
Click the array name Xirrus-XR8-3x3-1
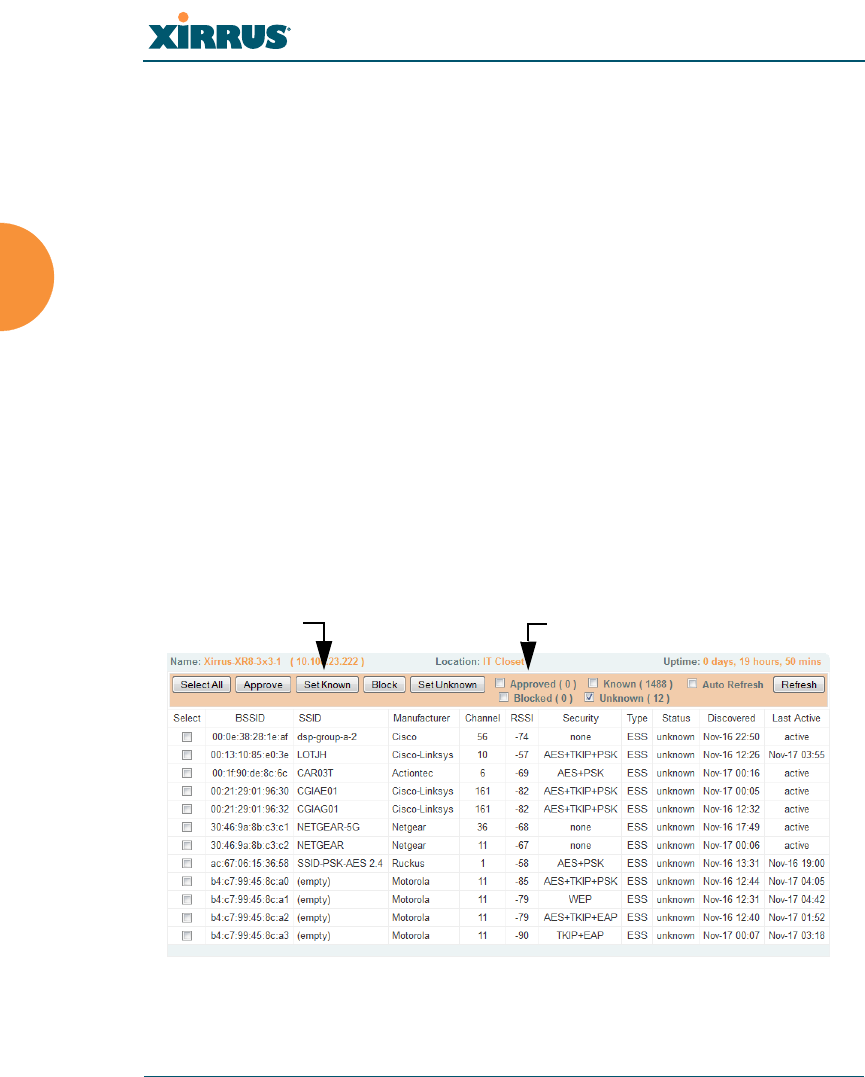(243, 661)
